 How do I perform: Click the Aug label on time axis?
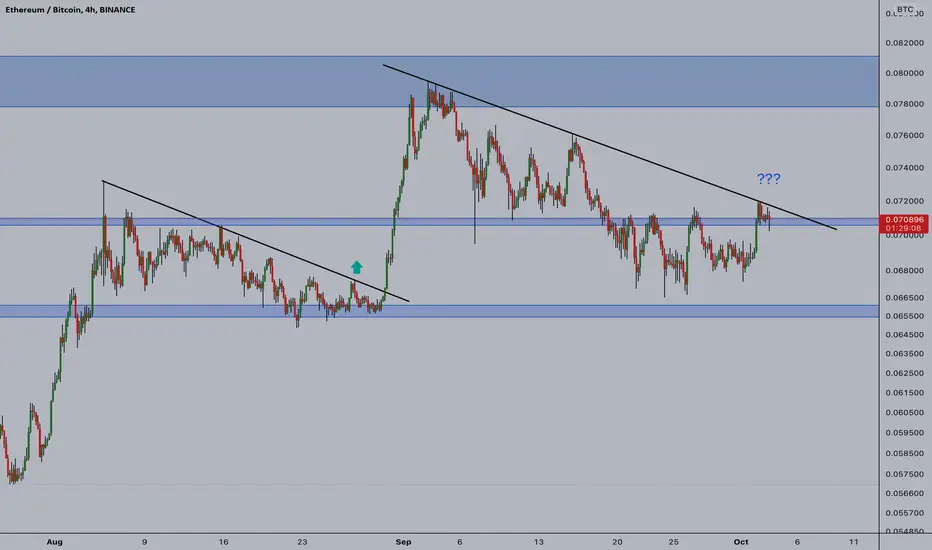54,542
